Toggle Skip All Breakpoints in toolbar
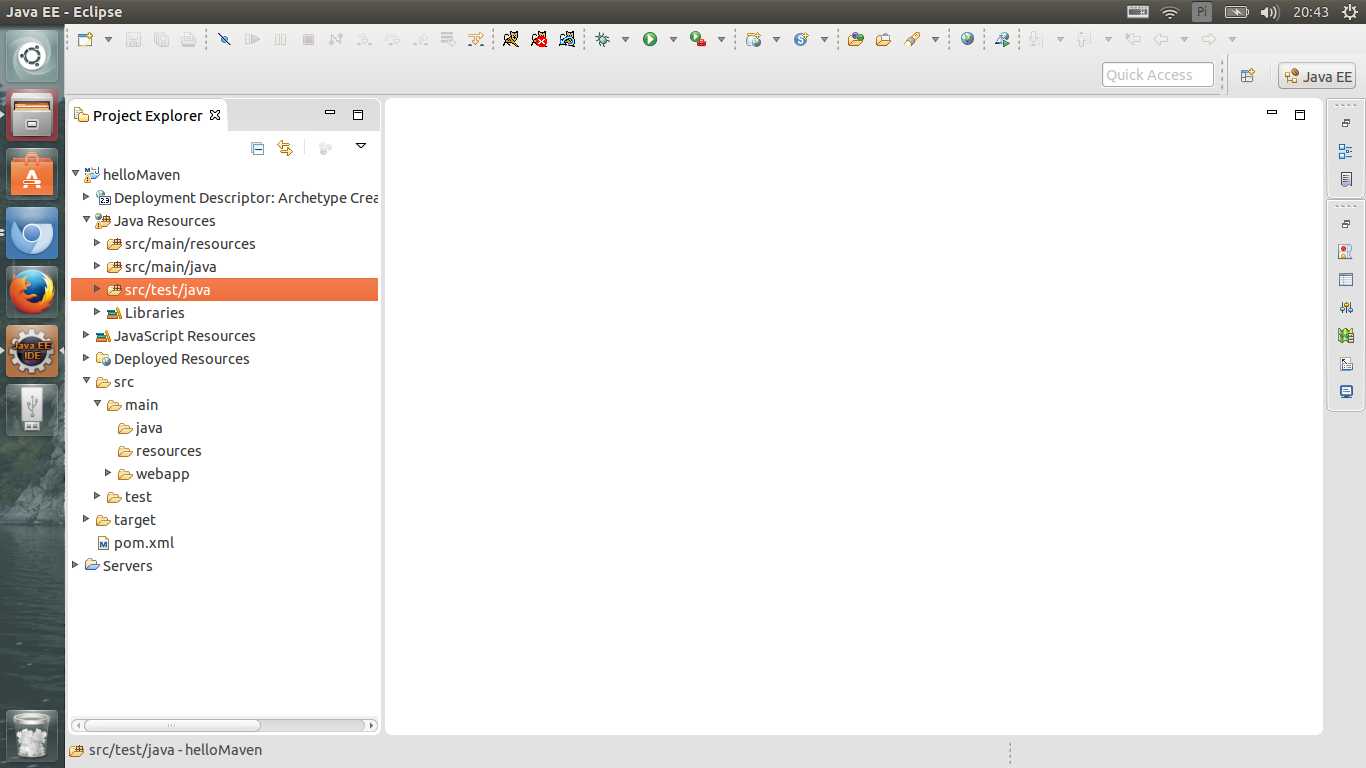The width and height of the screenshot is (1366, 768). 224,39
